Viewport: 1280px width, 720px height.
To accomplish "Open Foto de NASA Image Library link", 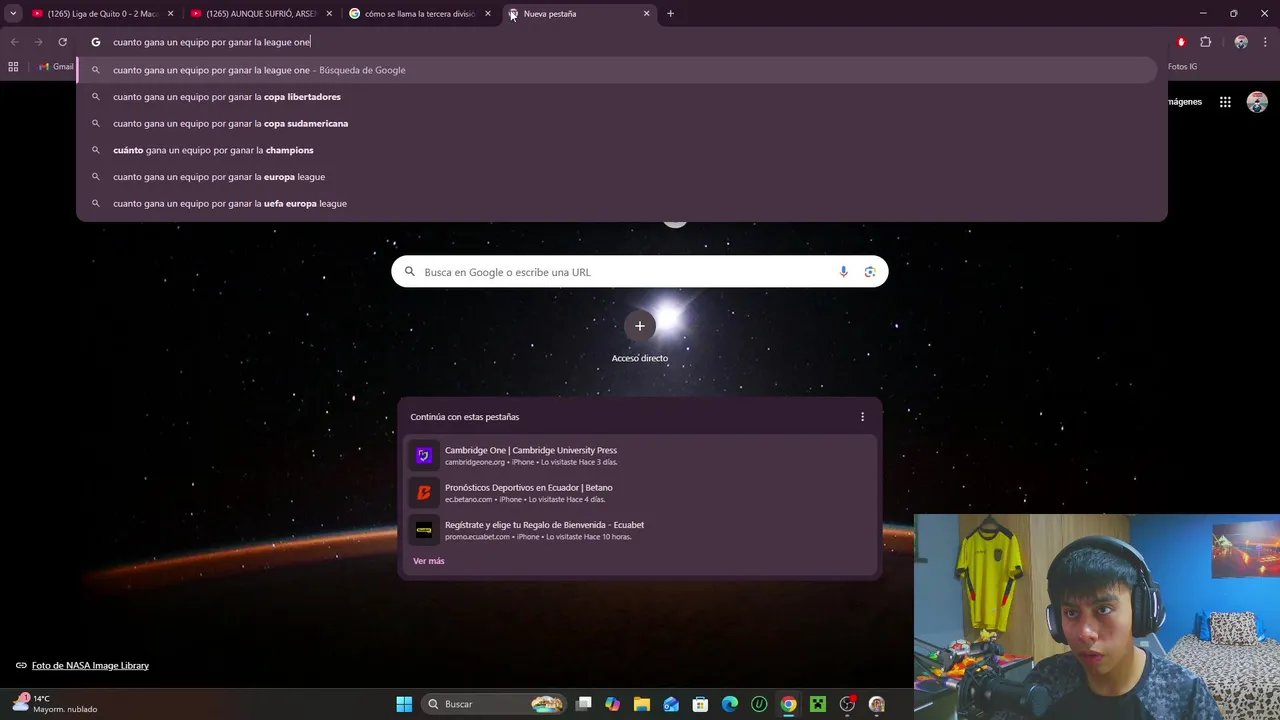I will coord(90,666).
